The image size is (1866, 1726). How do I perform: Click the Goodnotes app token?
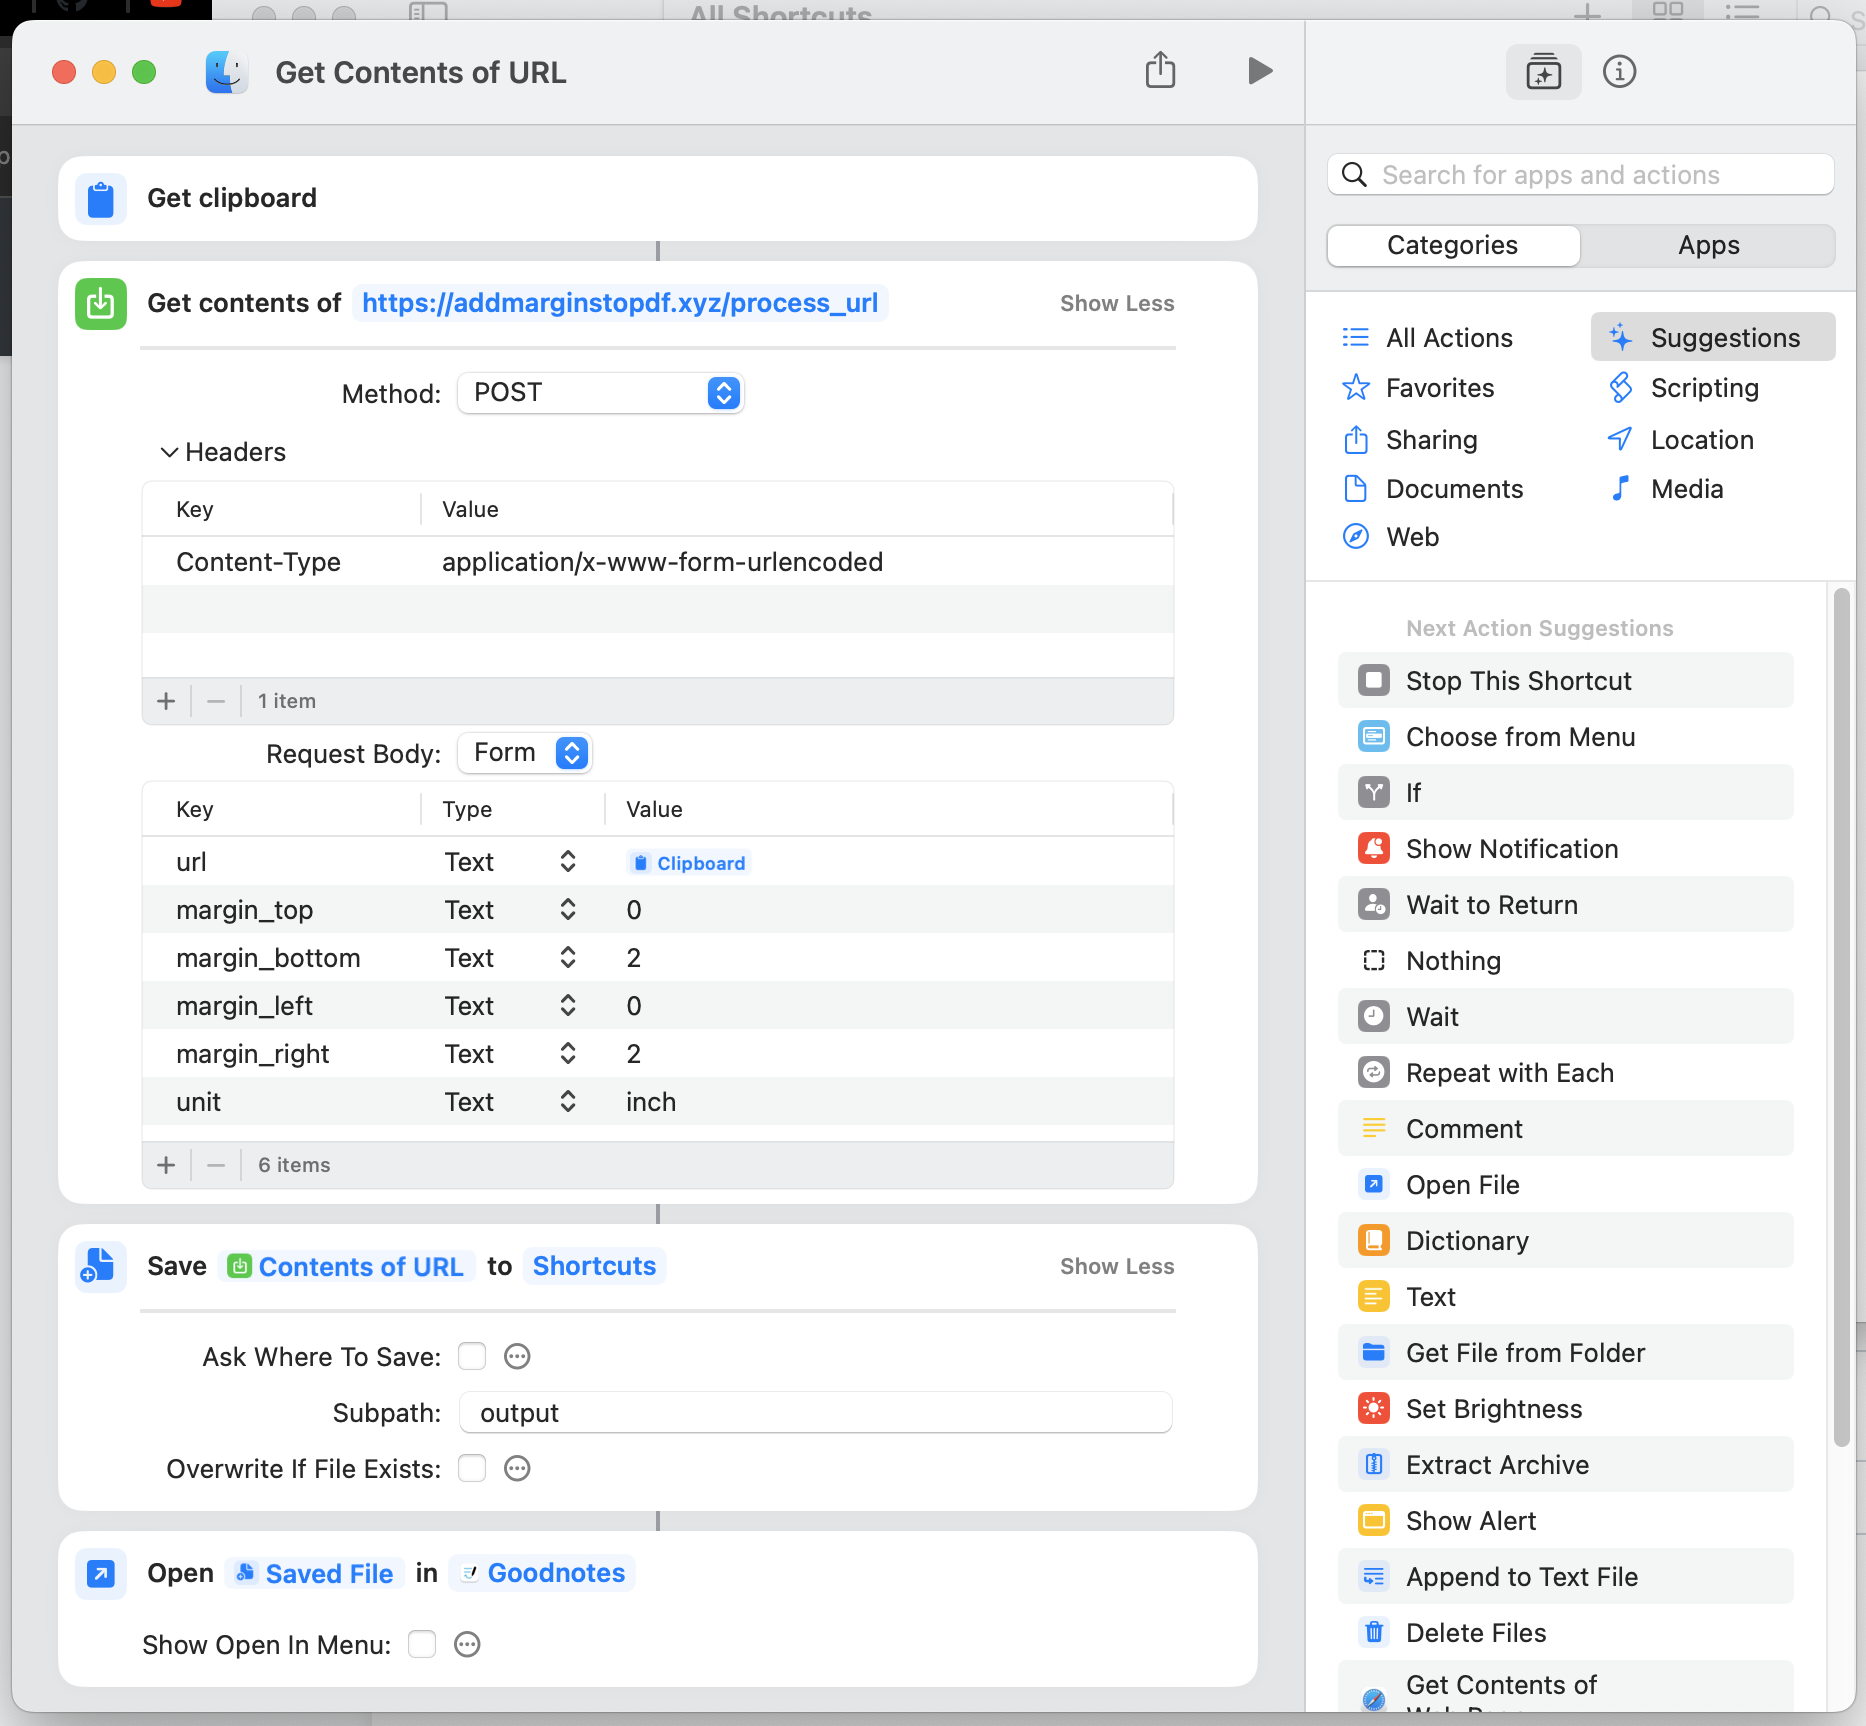pos(541,1573)
